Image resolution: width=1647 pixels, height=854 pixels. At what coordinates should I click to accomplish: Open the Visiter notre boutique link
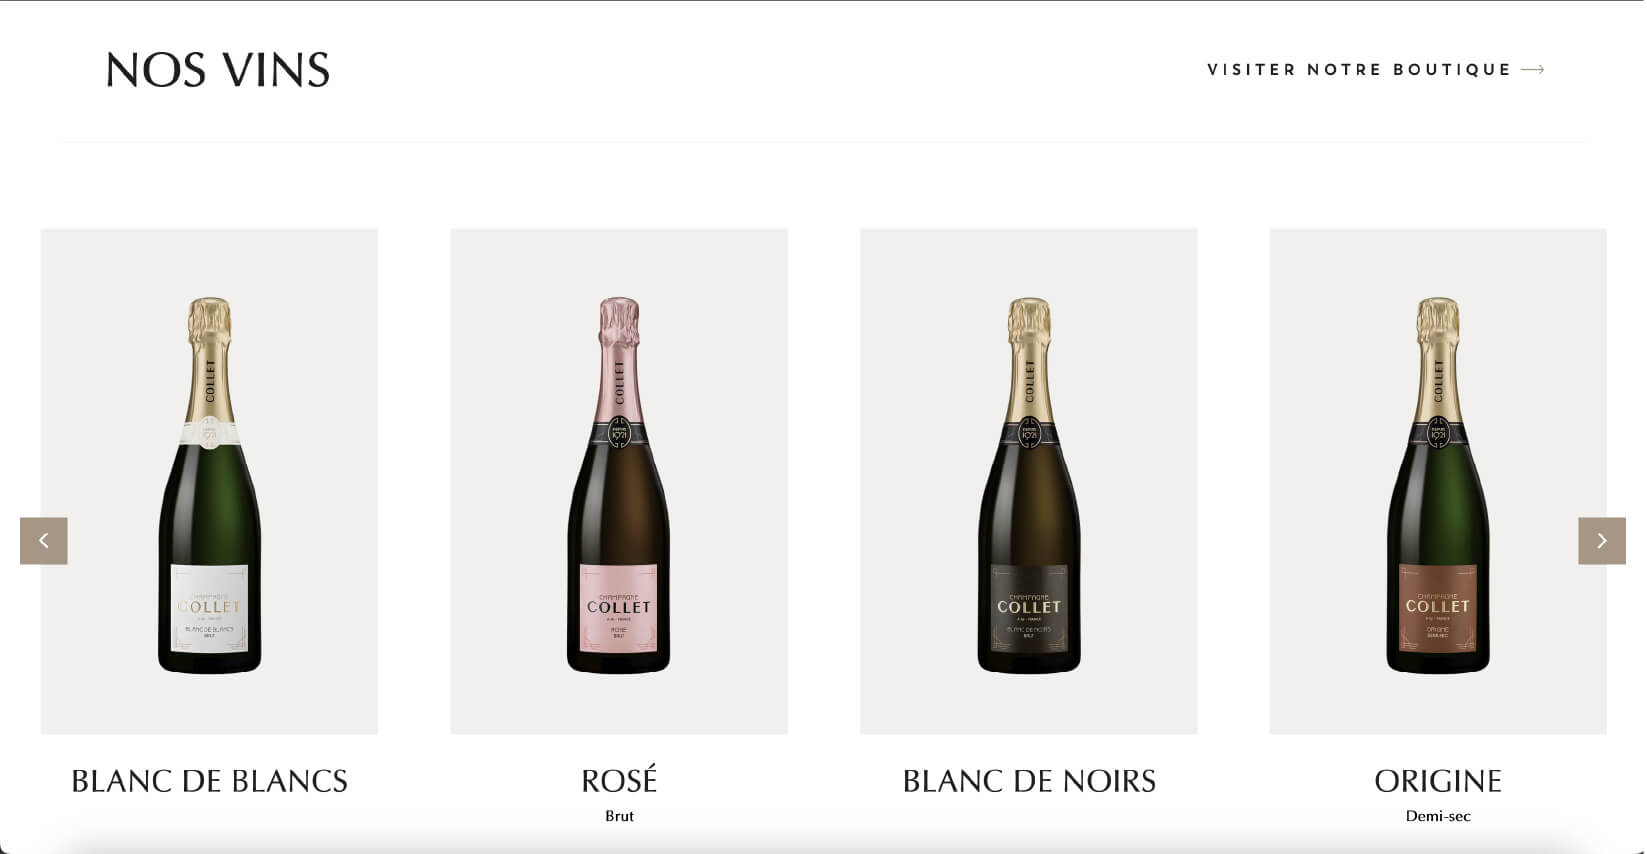pos(1376,70)
